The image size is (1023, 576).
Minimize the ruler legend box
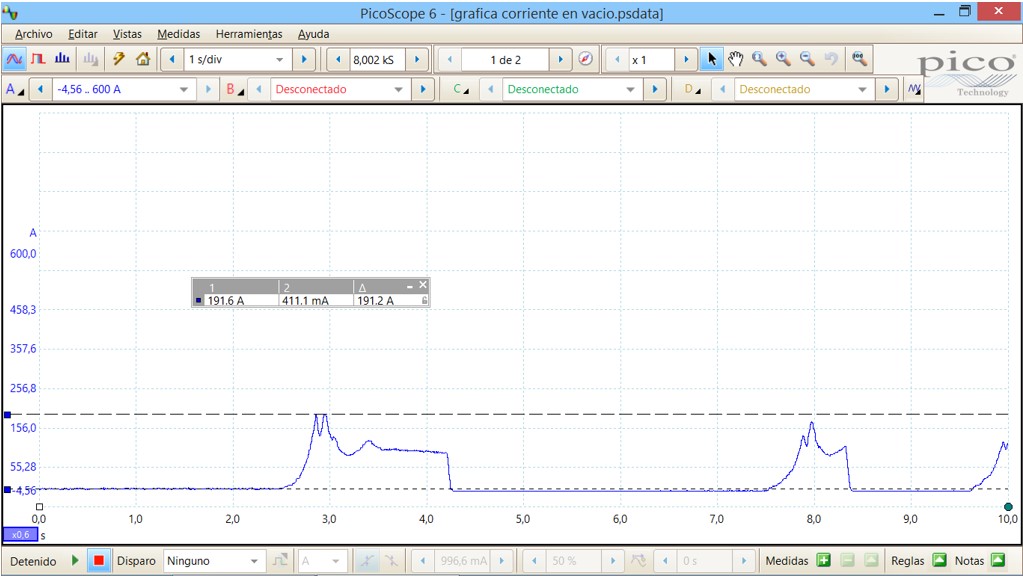pyautogui.click(x=410, y=286)
